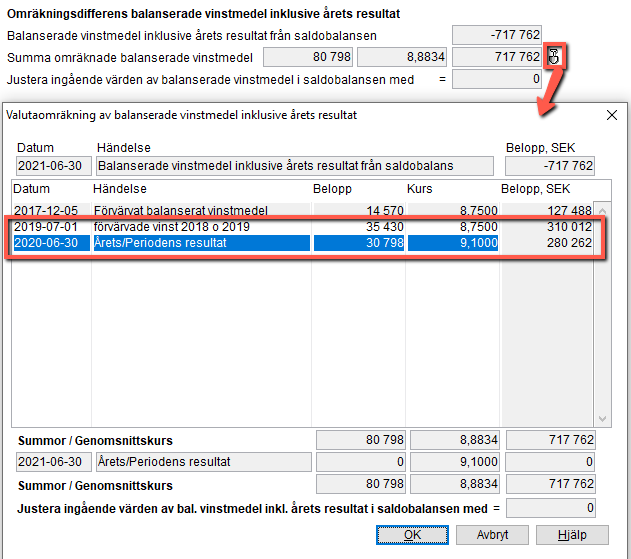Image resolution: width=631 pixels, height=559 pixels.
Task: Click highlighted 'Årets/Periodens resultat' list cell
Action: tap(201, 243)
